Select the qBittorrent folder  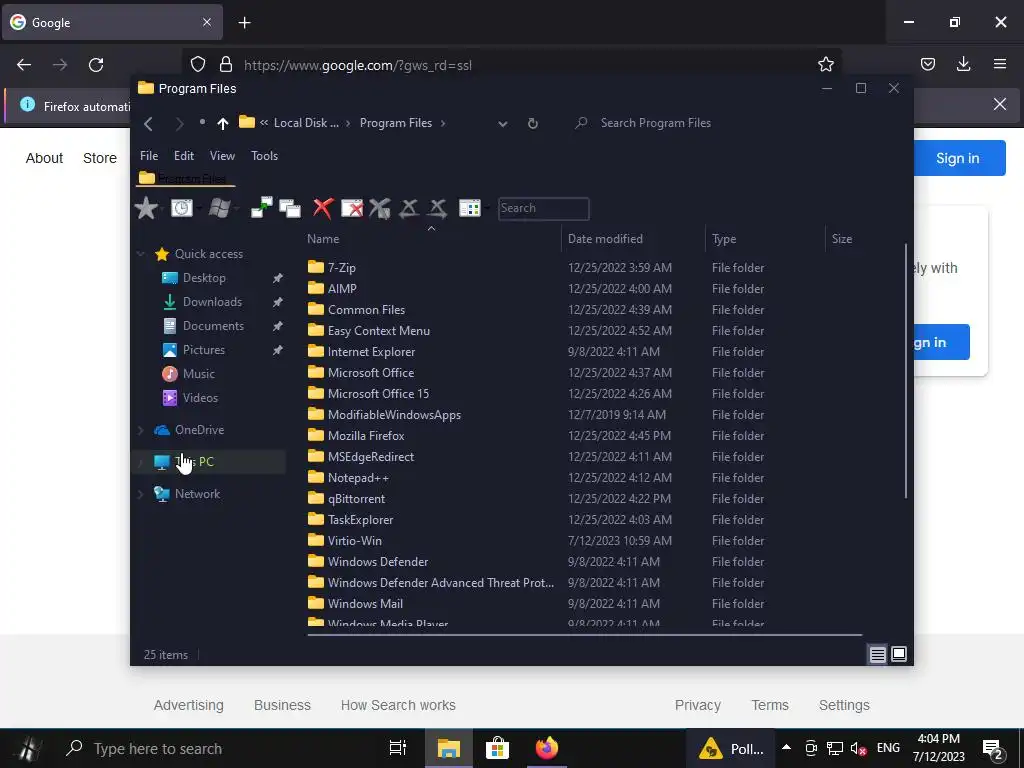(356, 499)
